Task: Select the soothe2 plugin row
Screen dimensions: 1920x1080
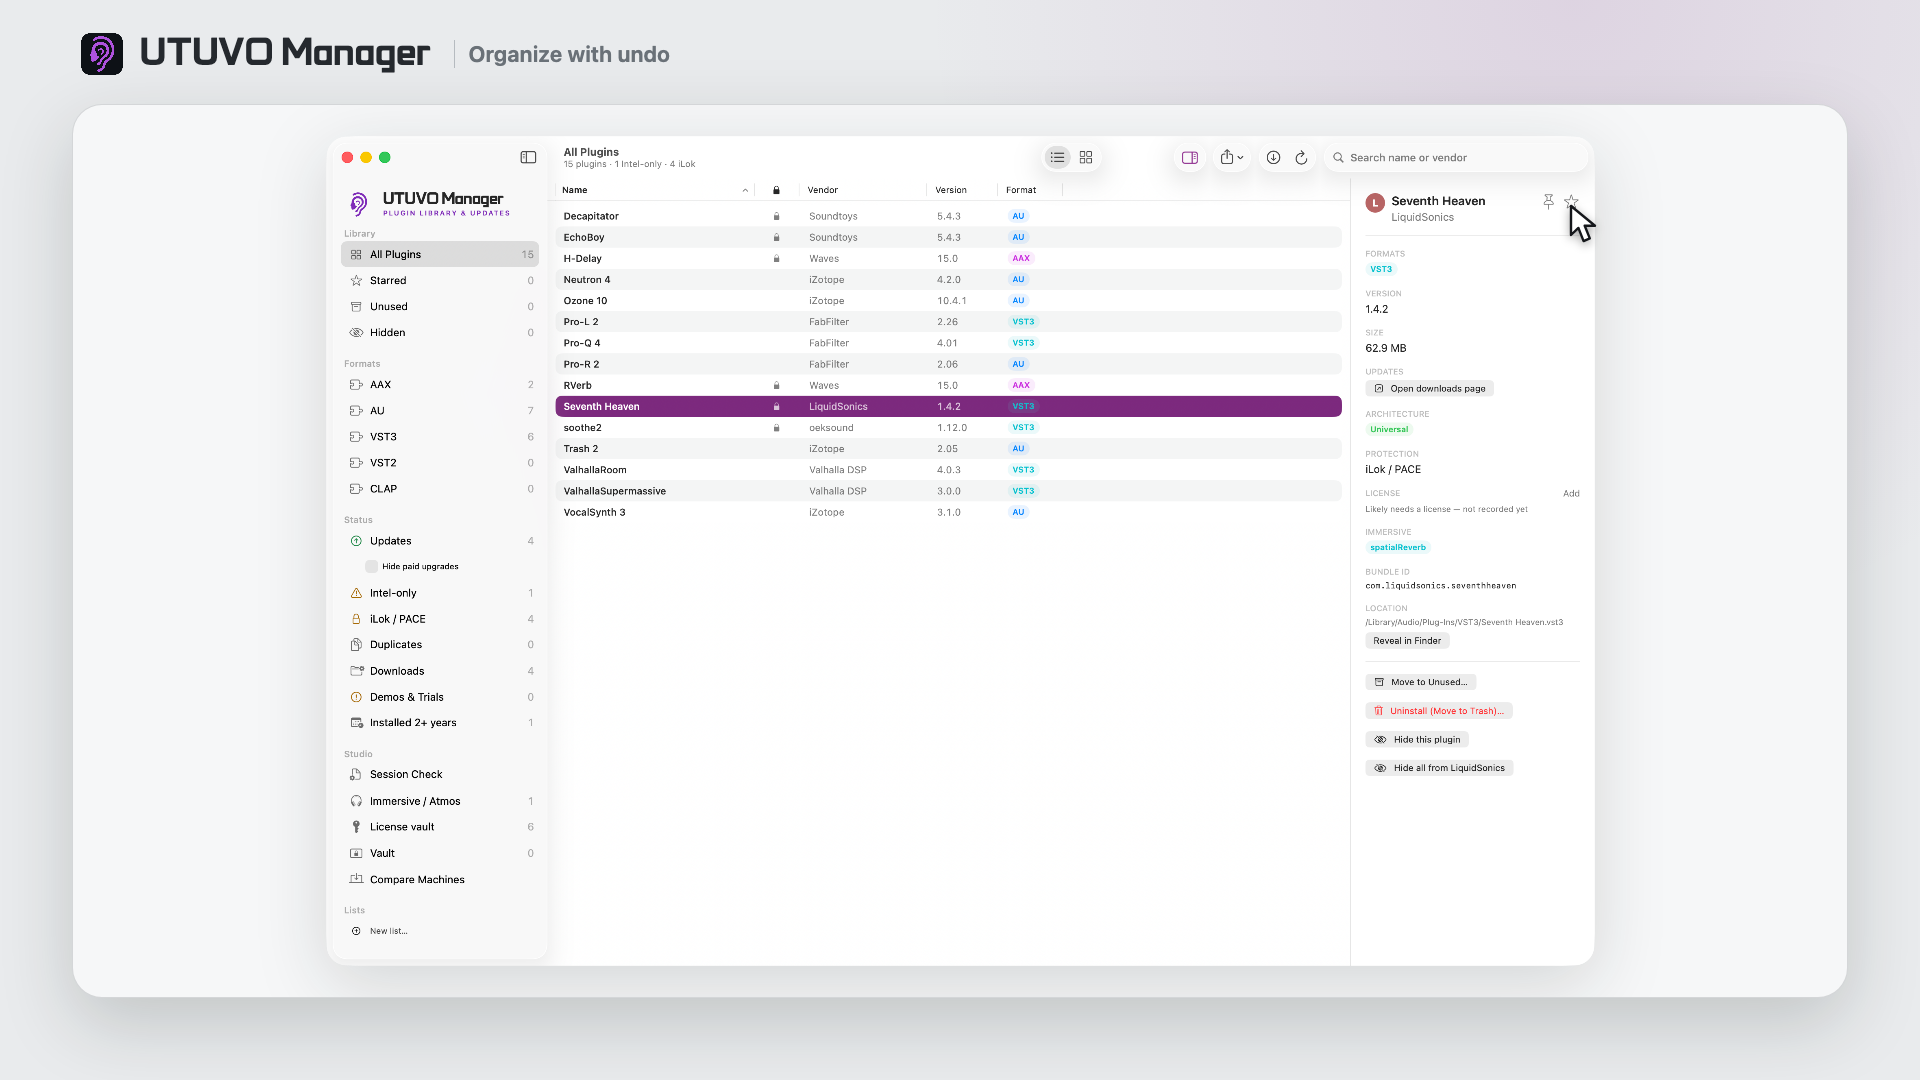Action: pos(948,428)
